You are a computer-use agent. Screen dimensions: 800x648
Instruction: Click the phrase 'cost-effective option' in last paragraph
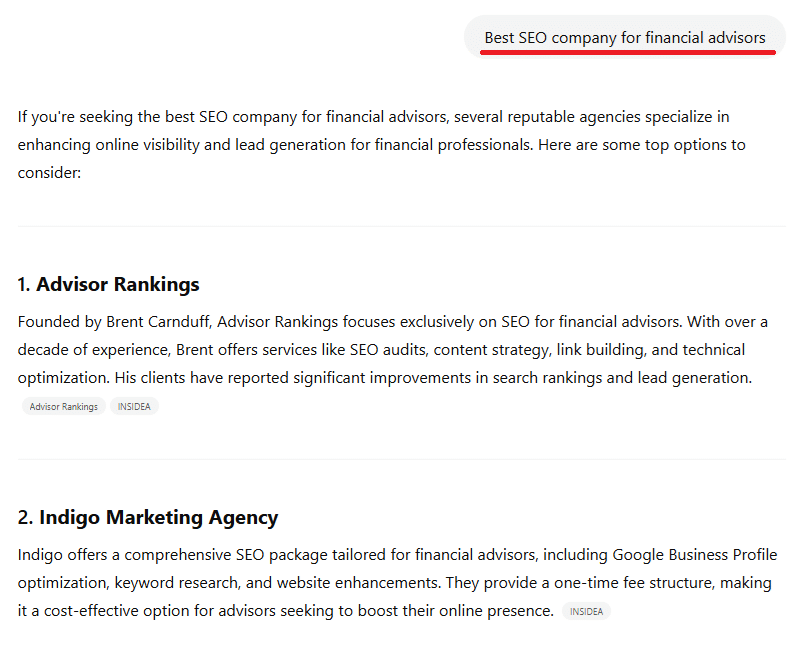[x=124, y=611]
